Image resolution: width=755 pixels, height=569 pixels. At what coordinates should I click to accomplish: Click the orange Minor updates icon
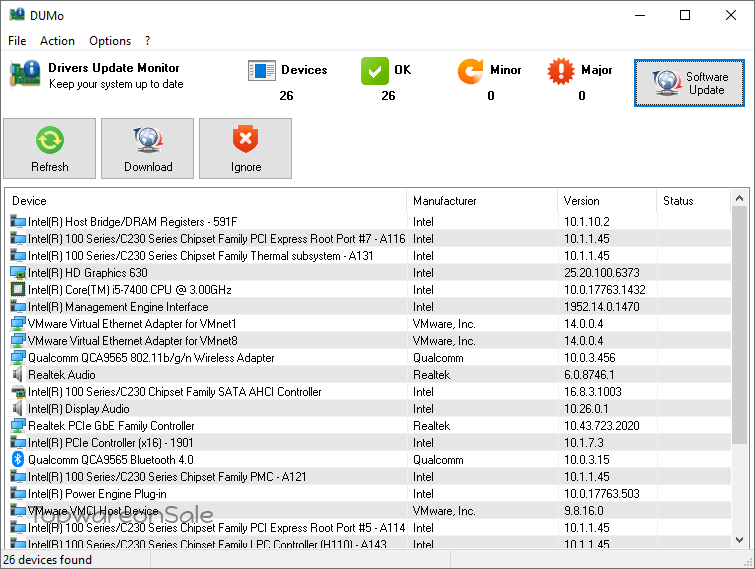point(470,71)
